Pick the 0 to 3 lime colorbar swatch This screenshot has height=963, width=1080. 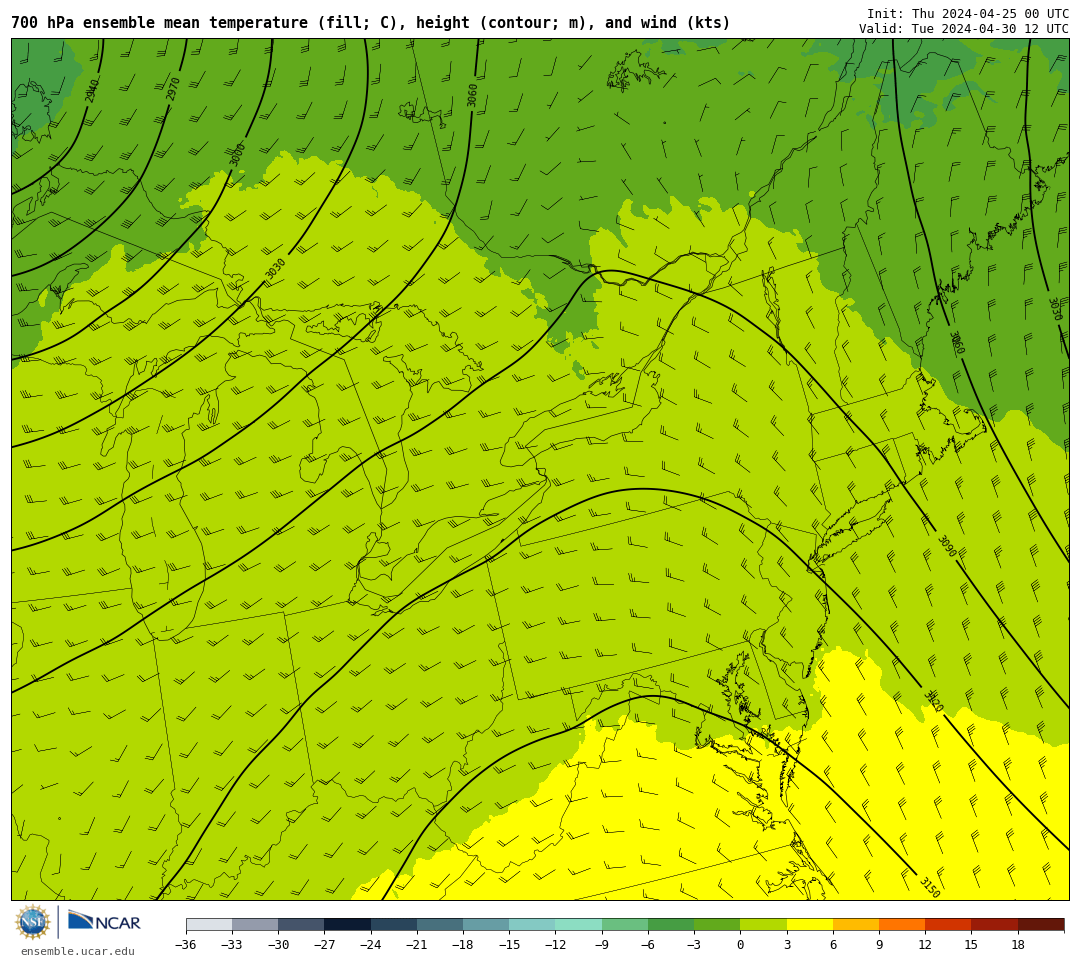tap(763, 925)
